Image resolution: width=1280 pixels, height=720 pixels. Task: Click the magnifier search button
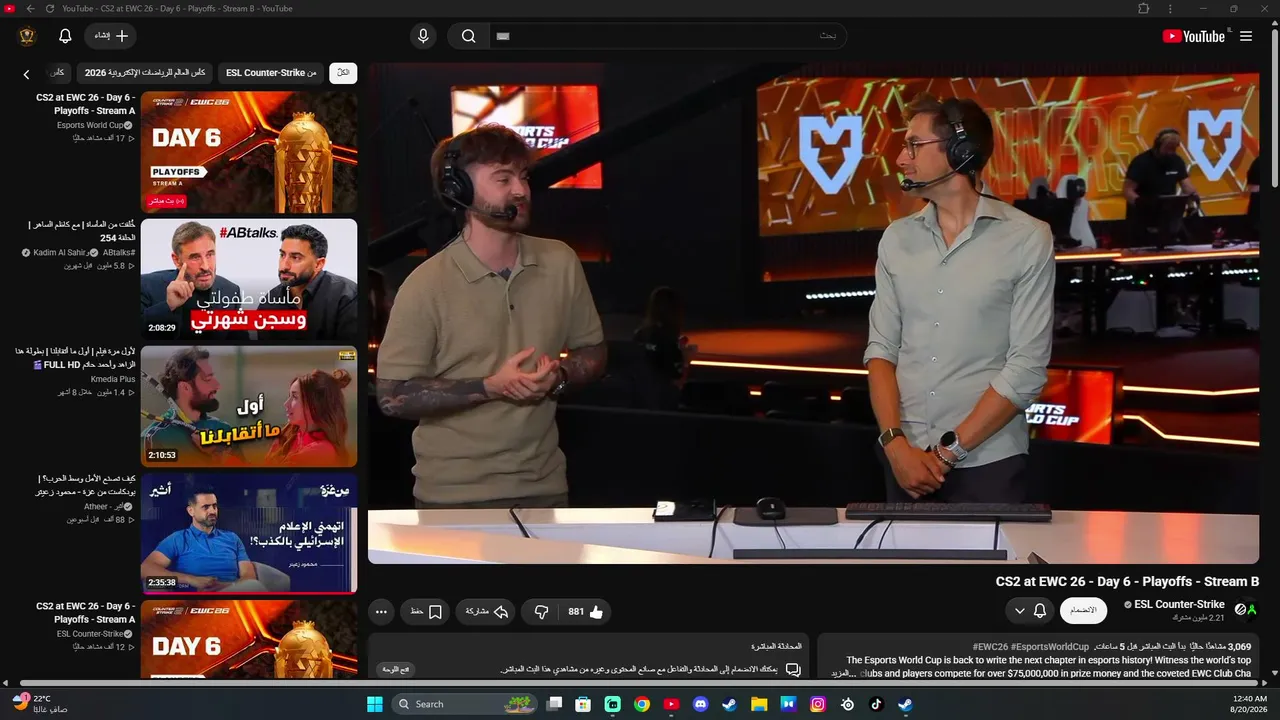pyautogui.click(x=468, y=36)
